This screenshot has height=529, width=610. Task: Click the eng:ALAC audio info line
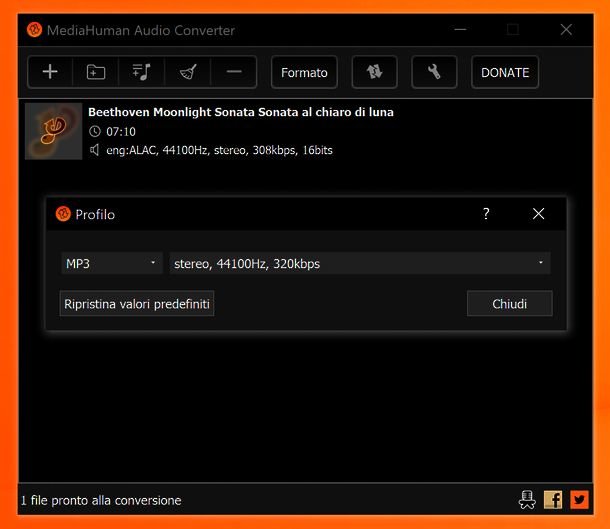point(219,150)
